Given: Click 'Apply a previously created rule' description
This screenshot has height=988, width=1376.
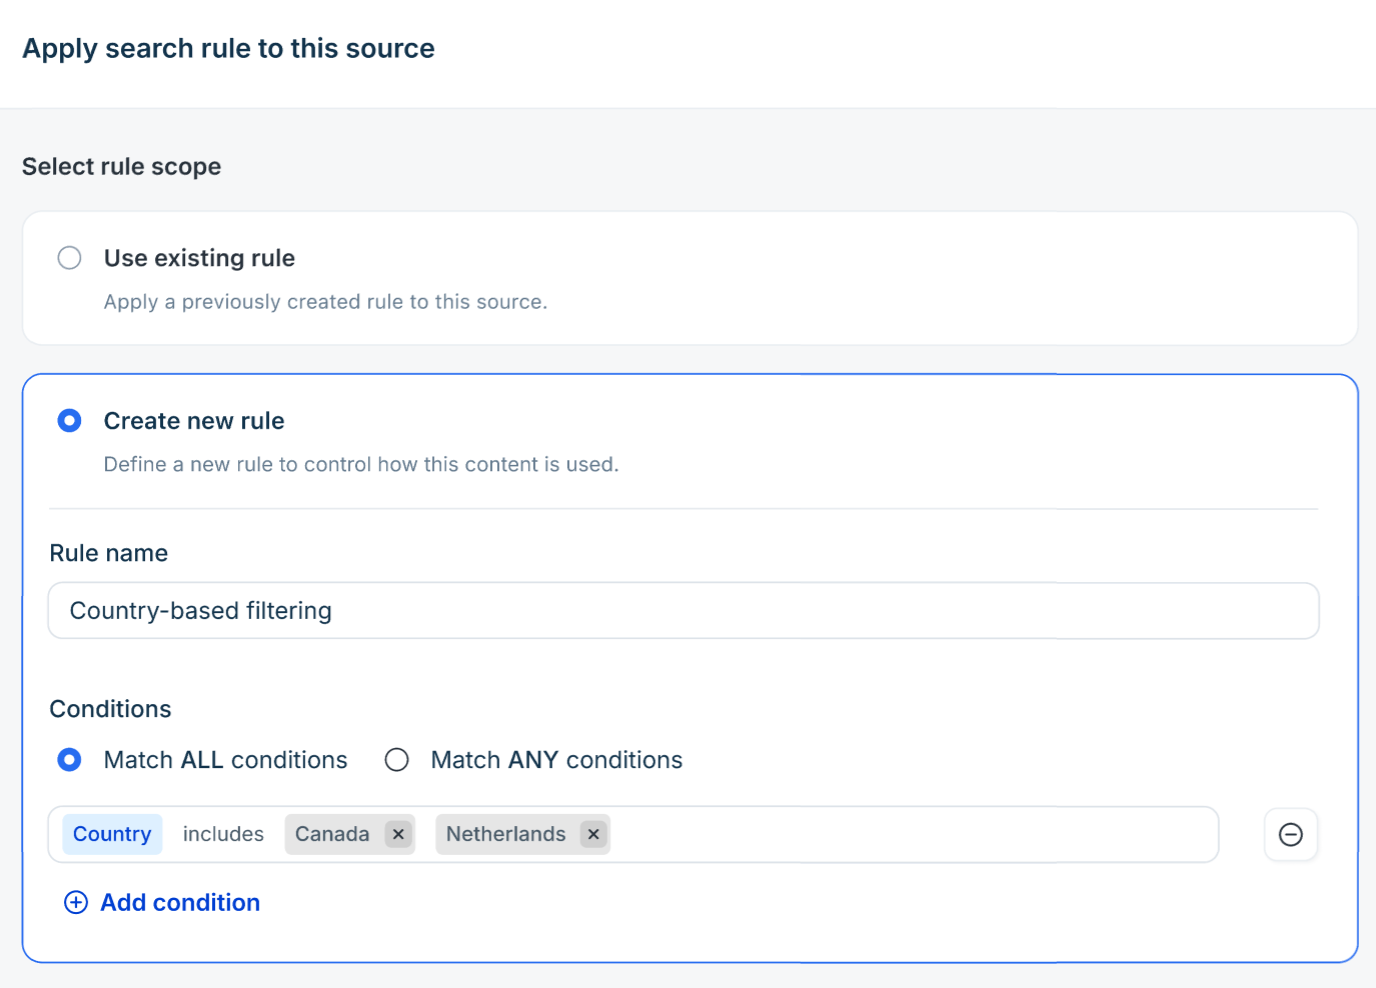Looking at the screenshot, I should pyautogui.click(x=326, y=302).
